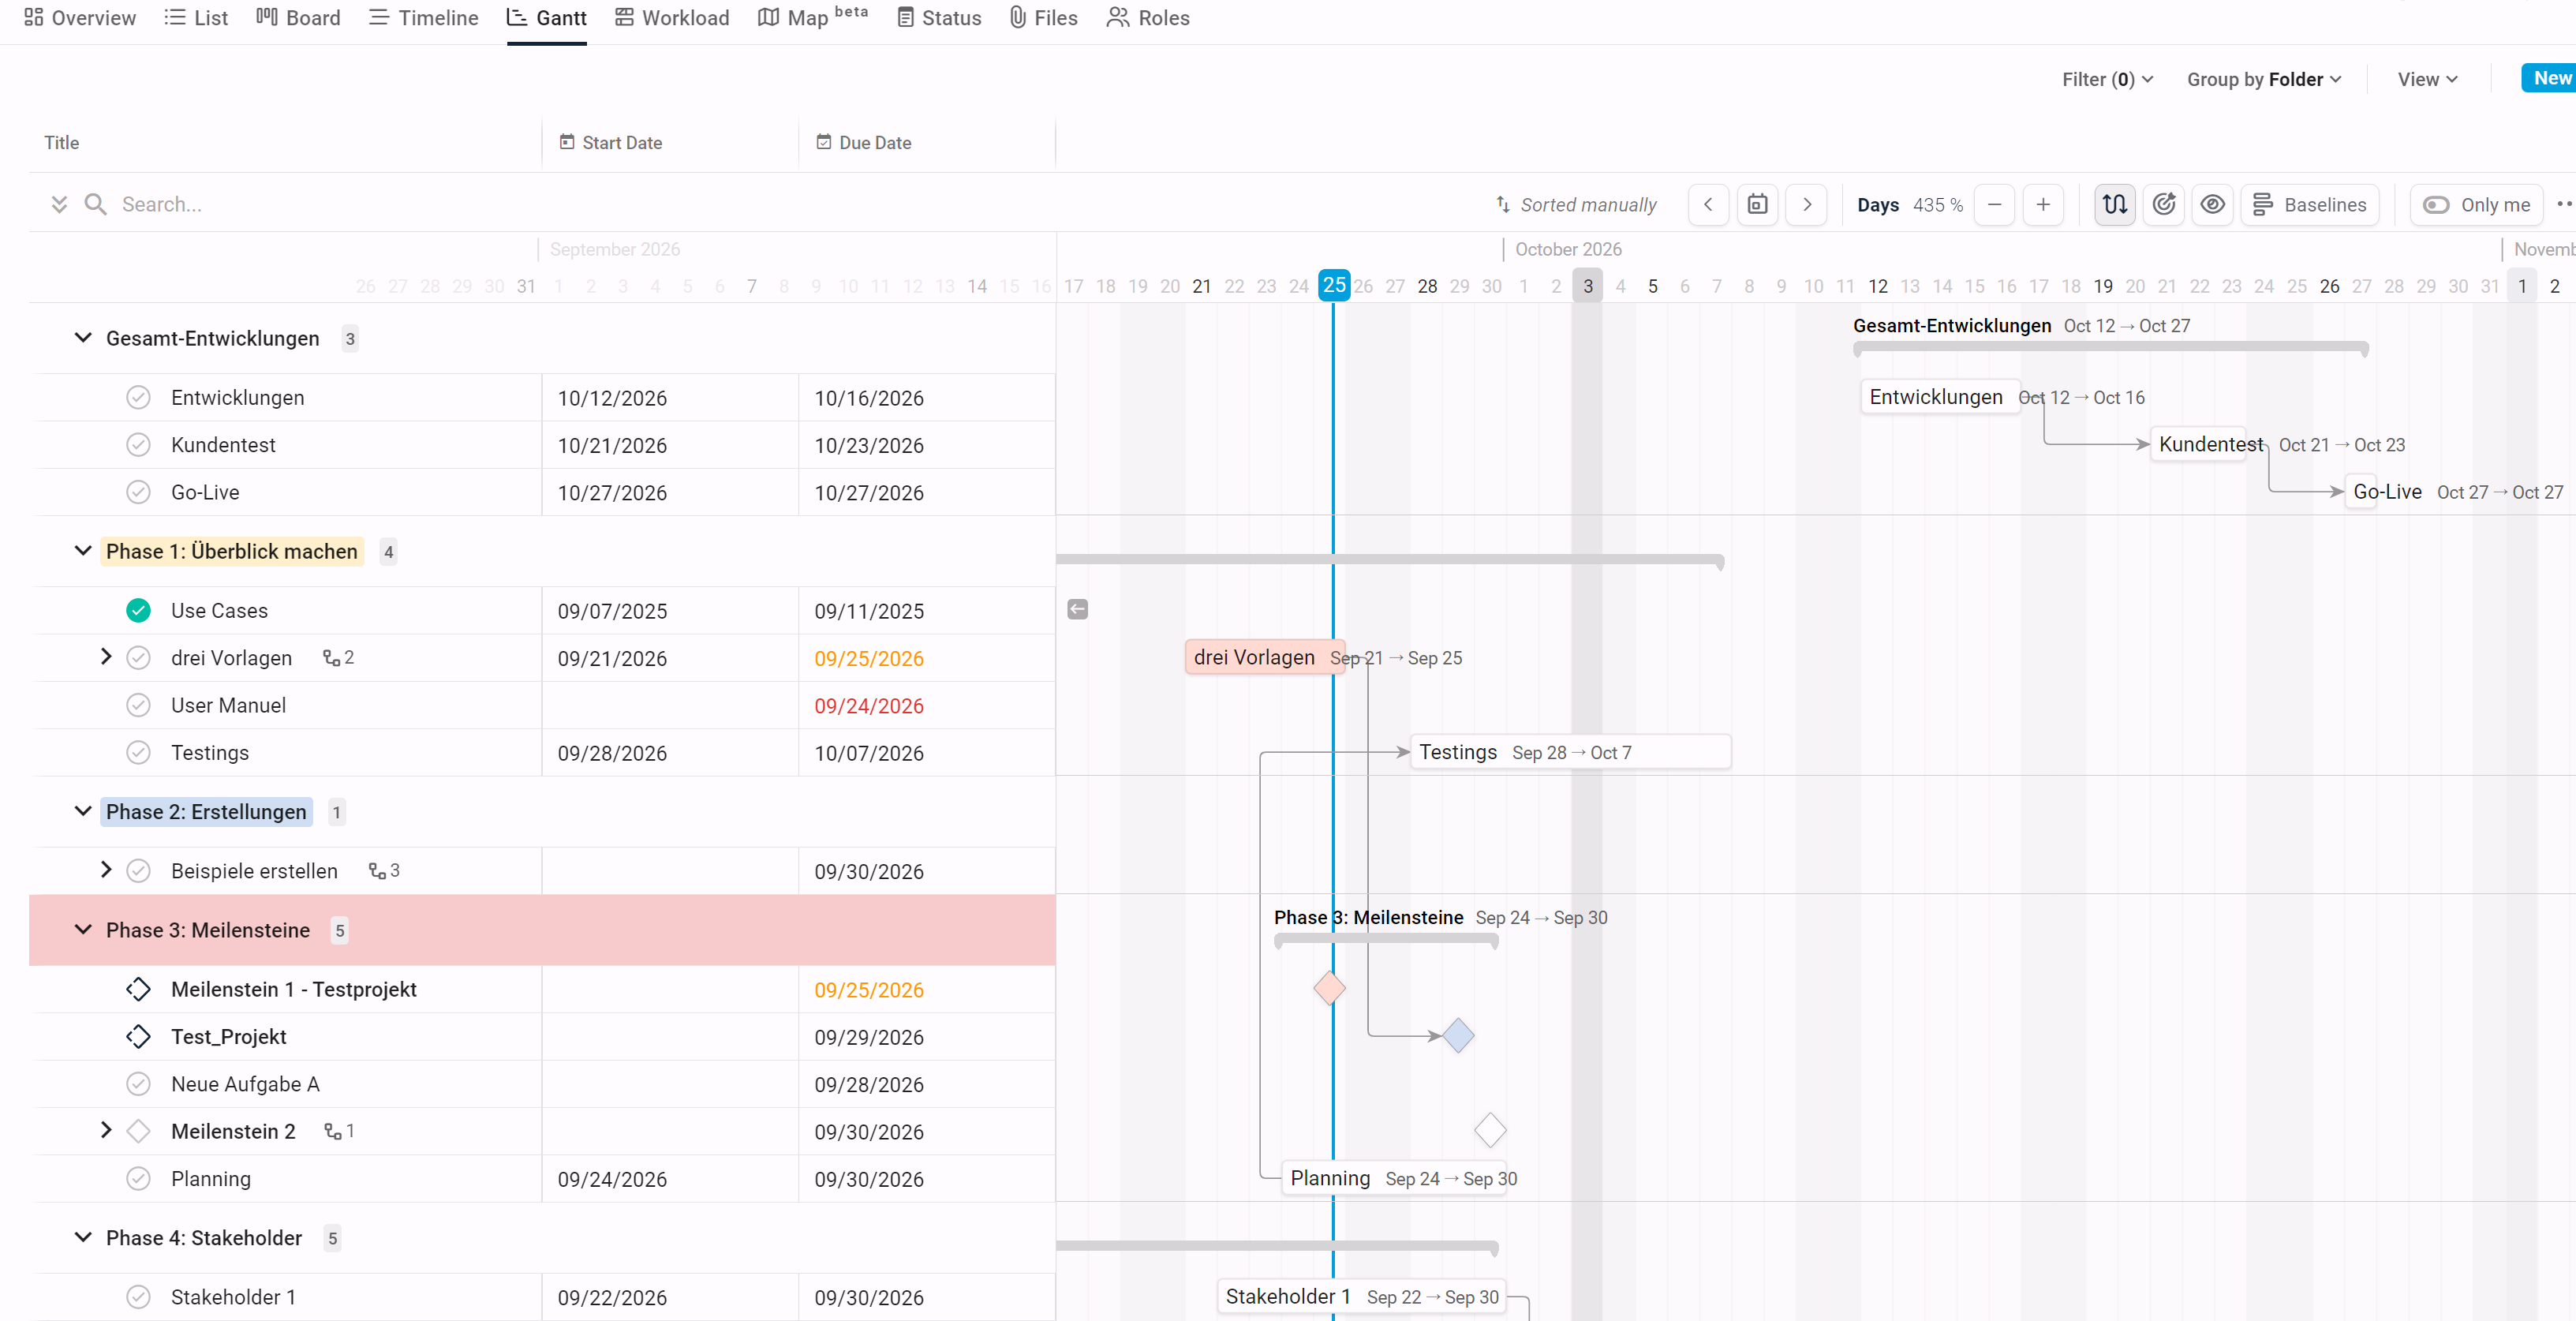This screenshot has width=2576, height=1321.
Task: Click Meilenstein 1 - Testprojekt diamond icon
Action: [138, 990]
